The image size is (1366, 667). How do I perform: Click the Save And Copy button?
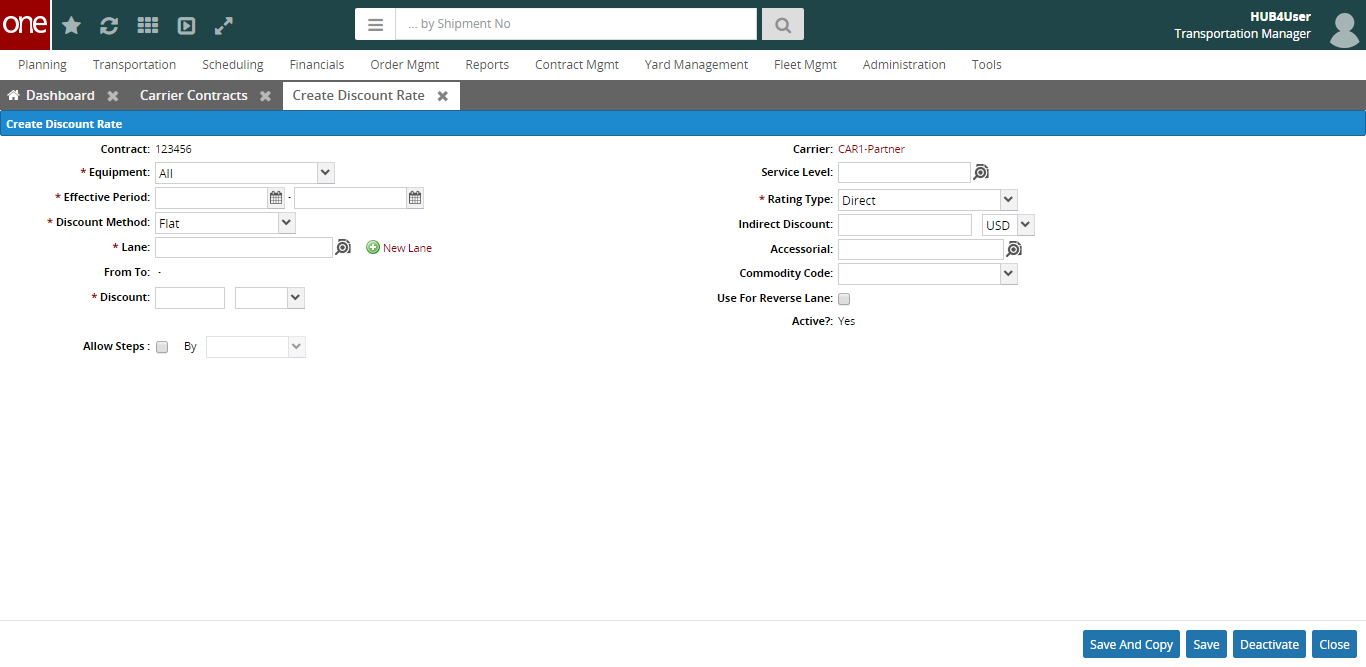[1131, 644]
